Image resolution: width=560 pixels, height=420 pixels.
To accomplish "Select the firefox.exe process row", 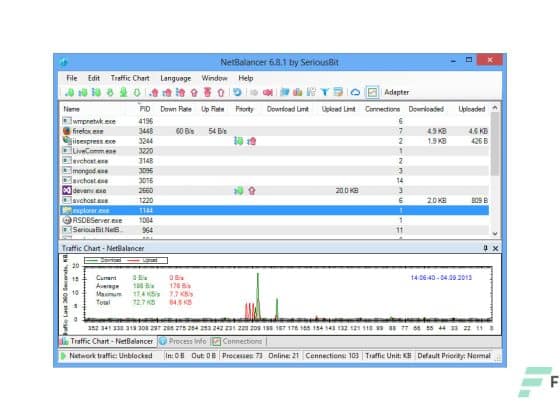I will point(275,131).
